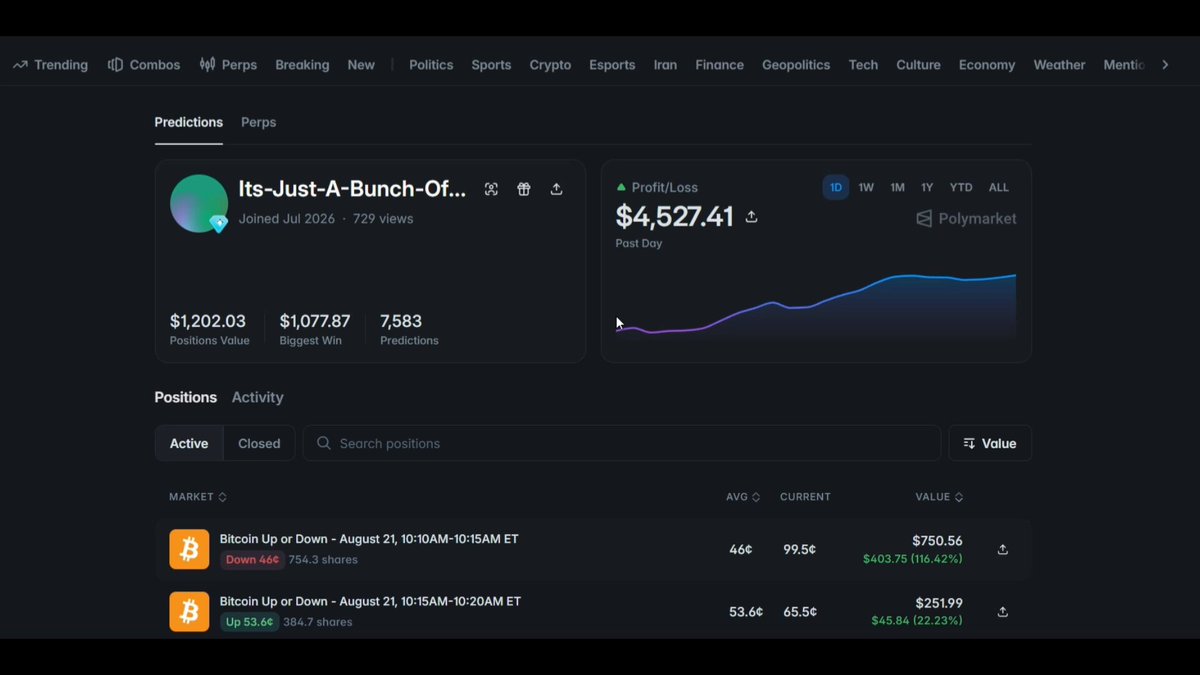Open the Bitcoin 10:10AM-10:15AM ET market link
1200x675 pixels.
pyautogui.click(x=369, y=539)
